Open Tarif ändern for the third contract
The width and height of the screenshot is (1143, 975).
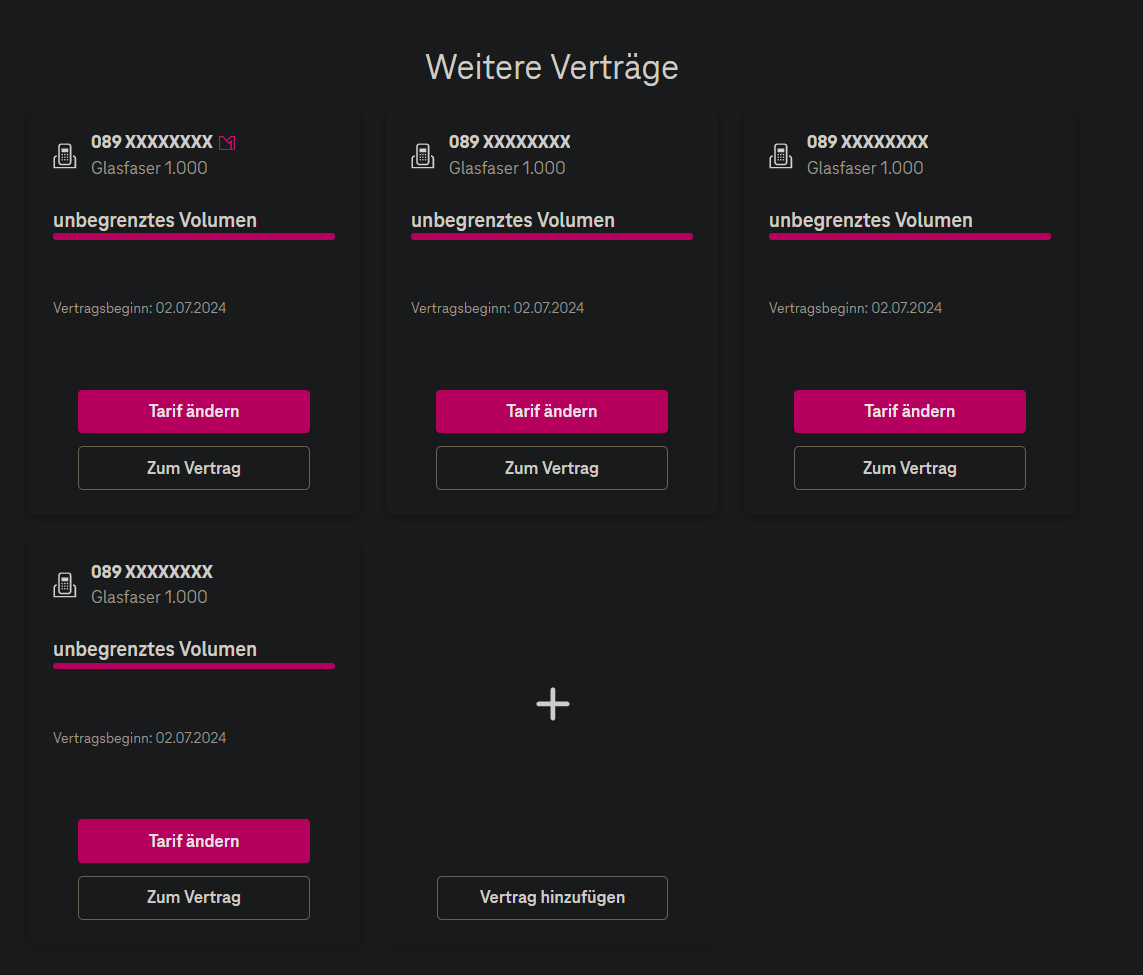(x=909, y=411)
